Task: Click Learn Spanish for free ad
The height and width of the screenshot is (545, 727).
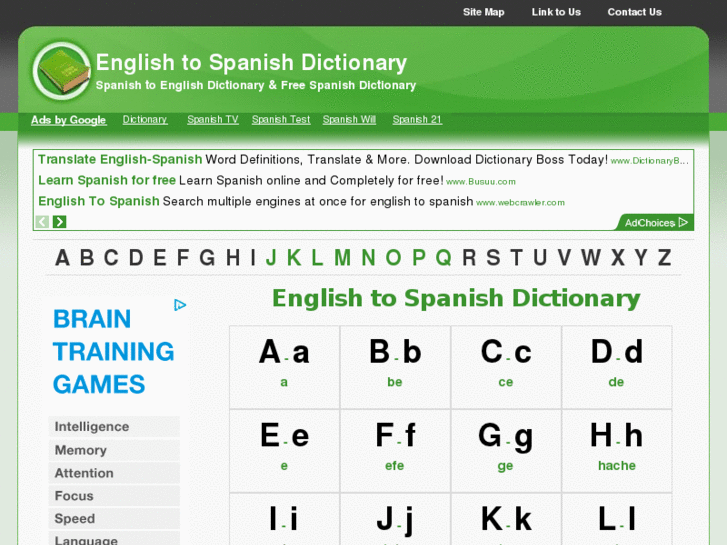Action: [x=107, y=180]
